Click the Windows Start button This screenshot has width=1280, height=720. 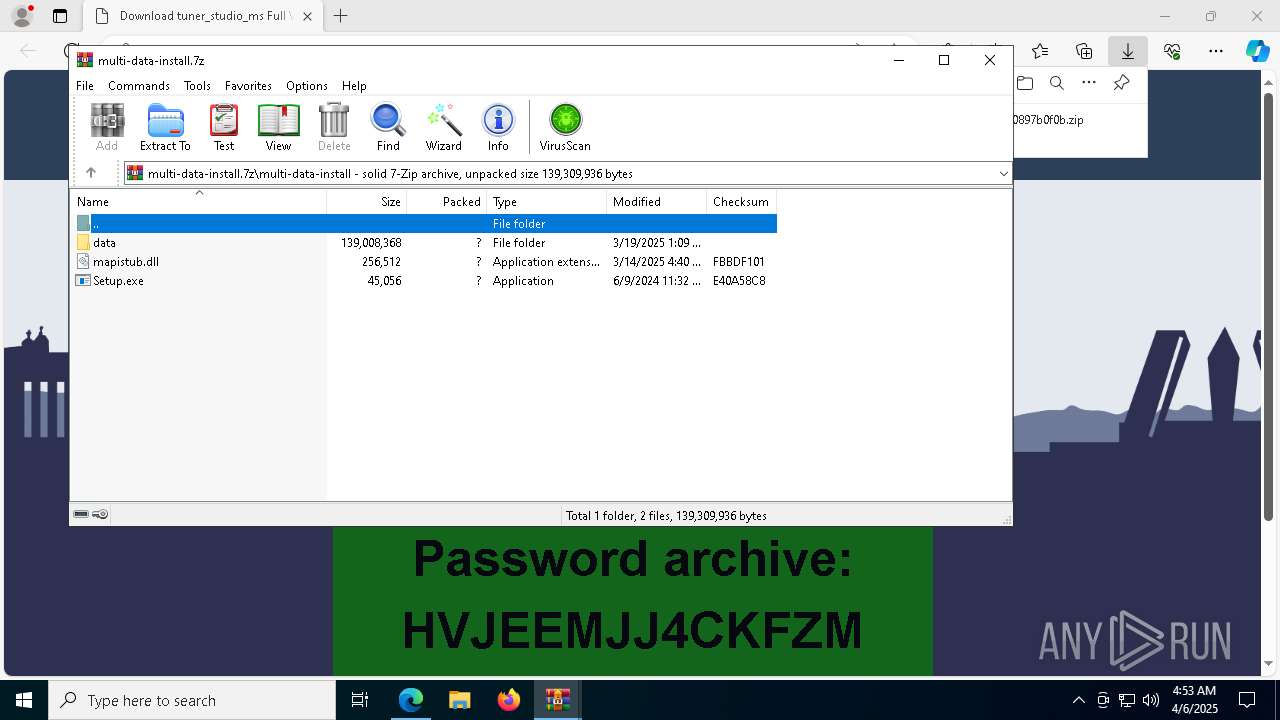coord(24,700)
